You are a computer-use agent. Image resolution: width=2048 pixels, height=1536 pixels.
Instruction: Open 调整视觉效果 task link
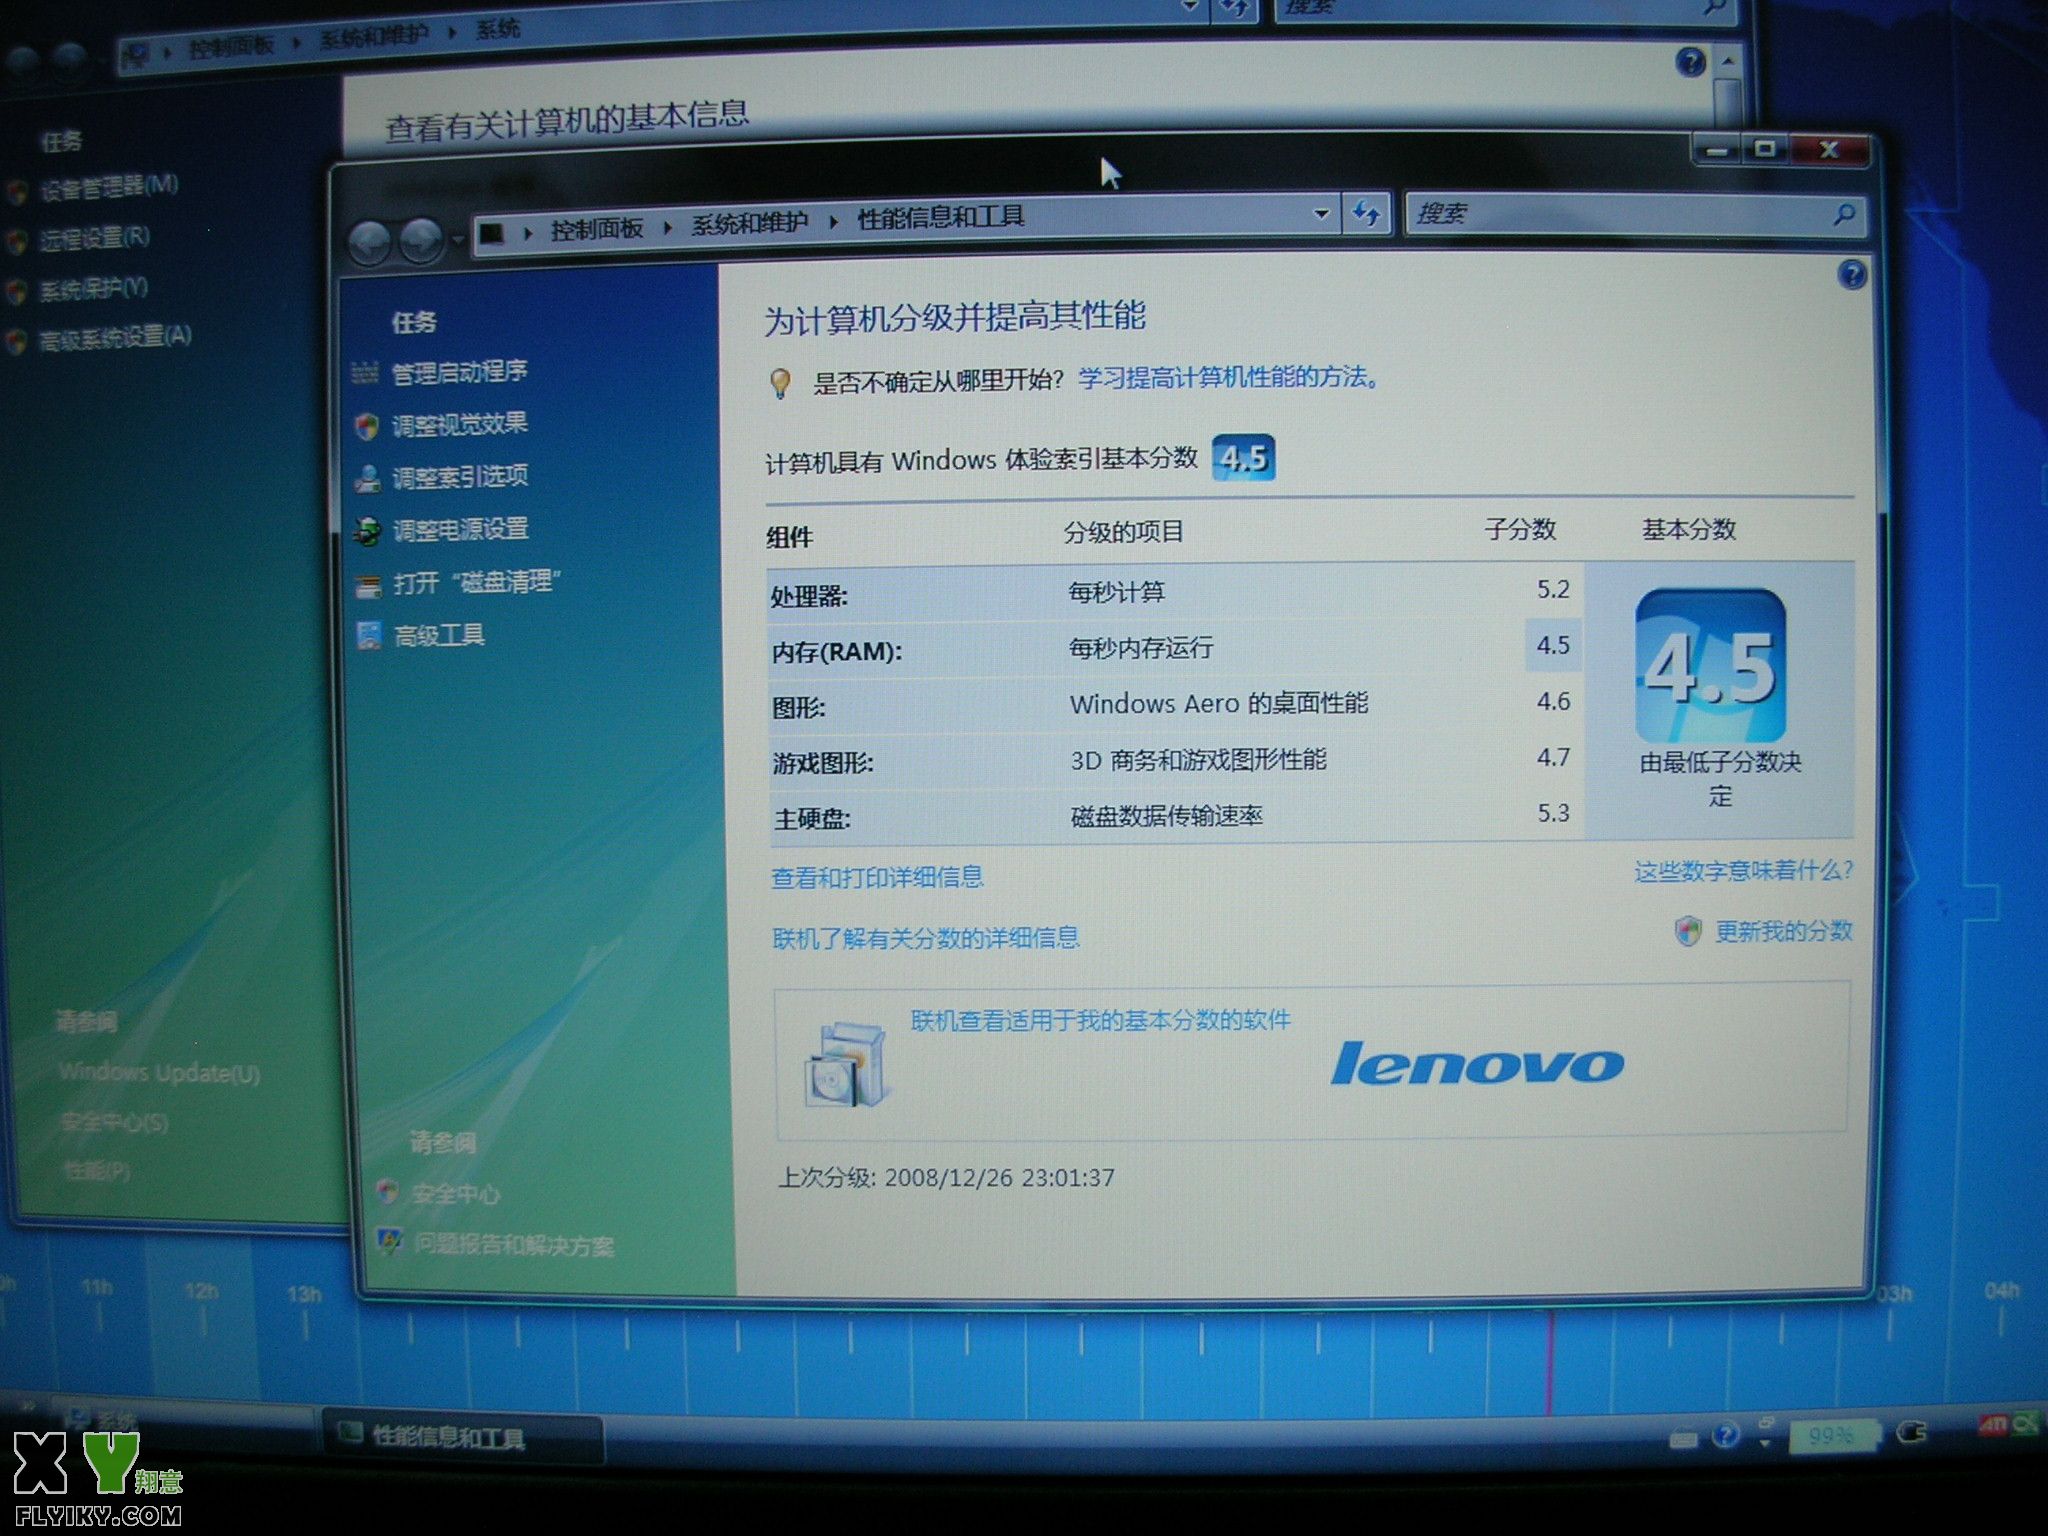click(x=459, y=424)
